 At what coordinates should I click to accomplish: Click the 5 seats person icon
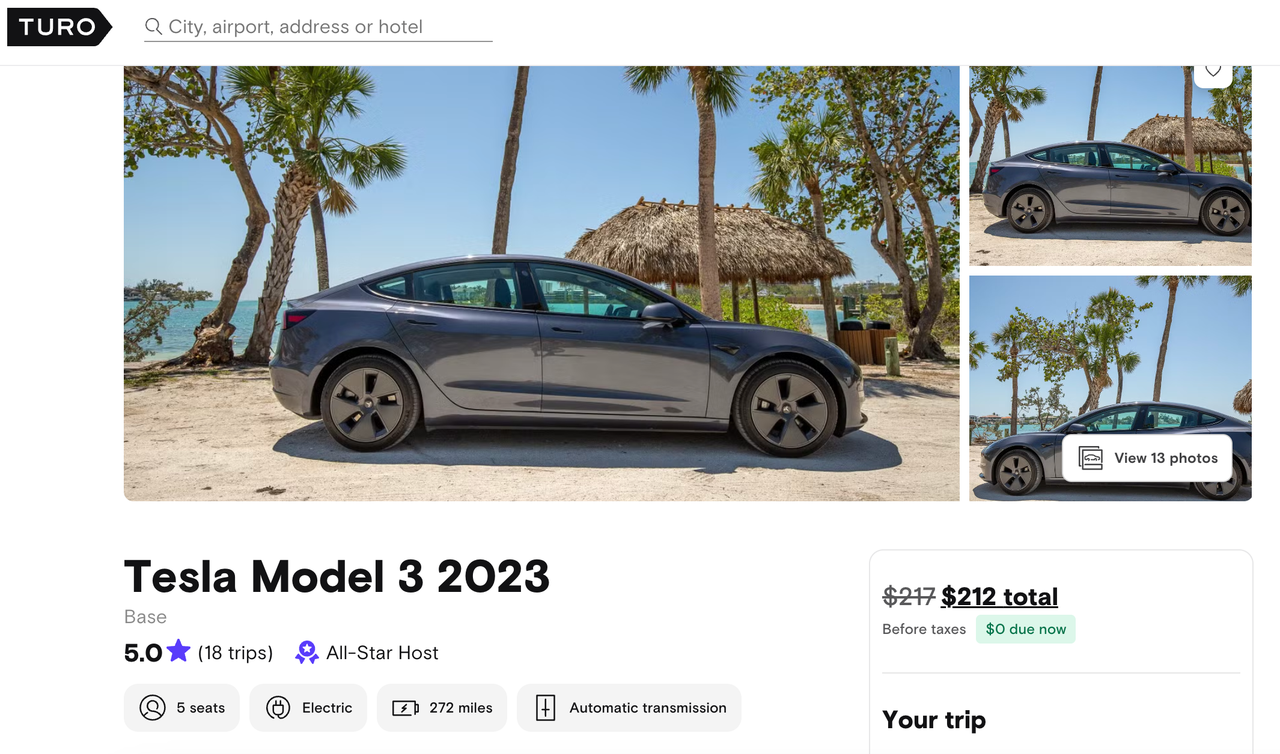tap(152, 708)
